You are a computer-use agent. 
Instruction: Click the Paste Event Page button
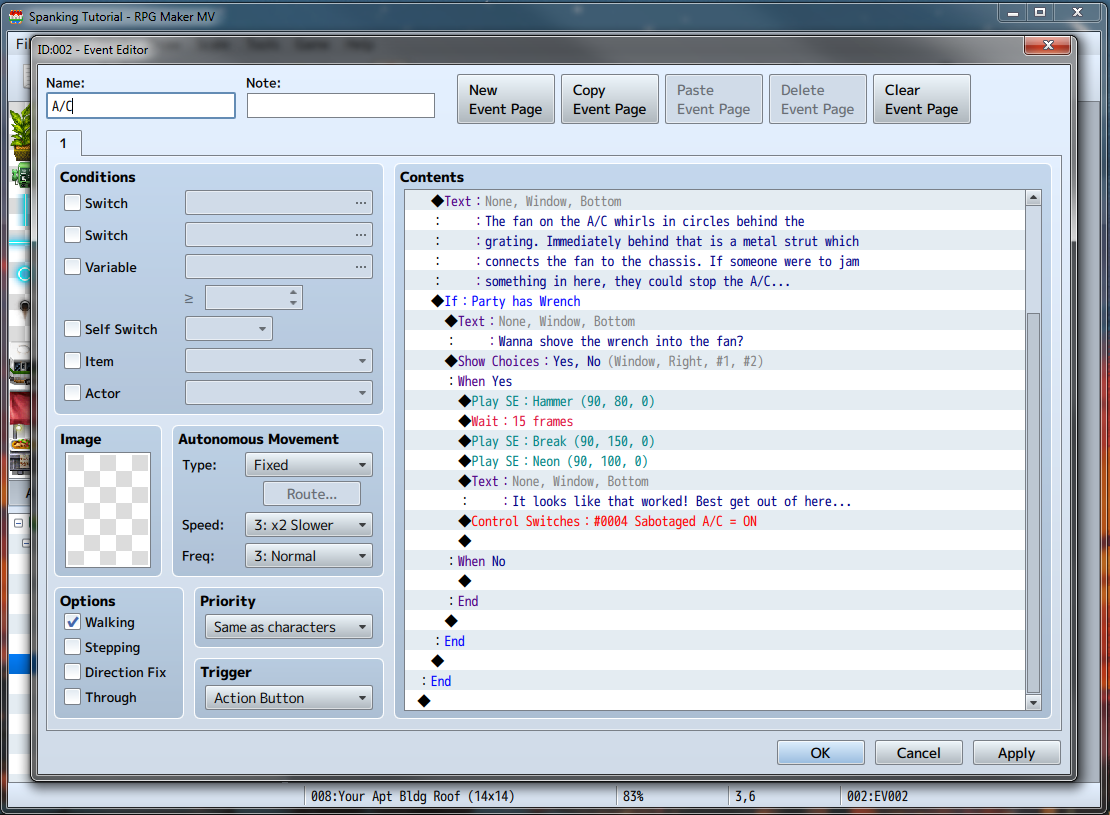click(714, 99)
